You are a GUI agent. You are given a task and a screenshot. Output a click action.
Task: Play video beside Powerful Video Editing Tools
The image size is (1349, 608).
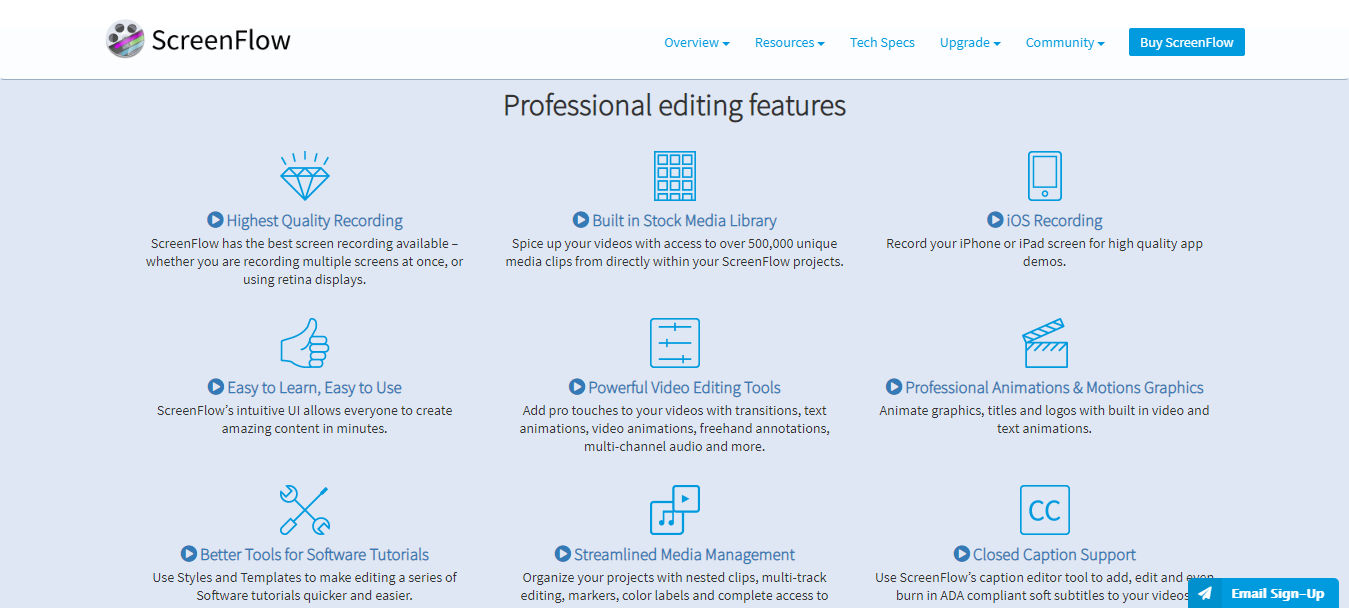(577, 387)
